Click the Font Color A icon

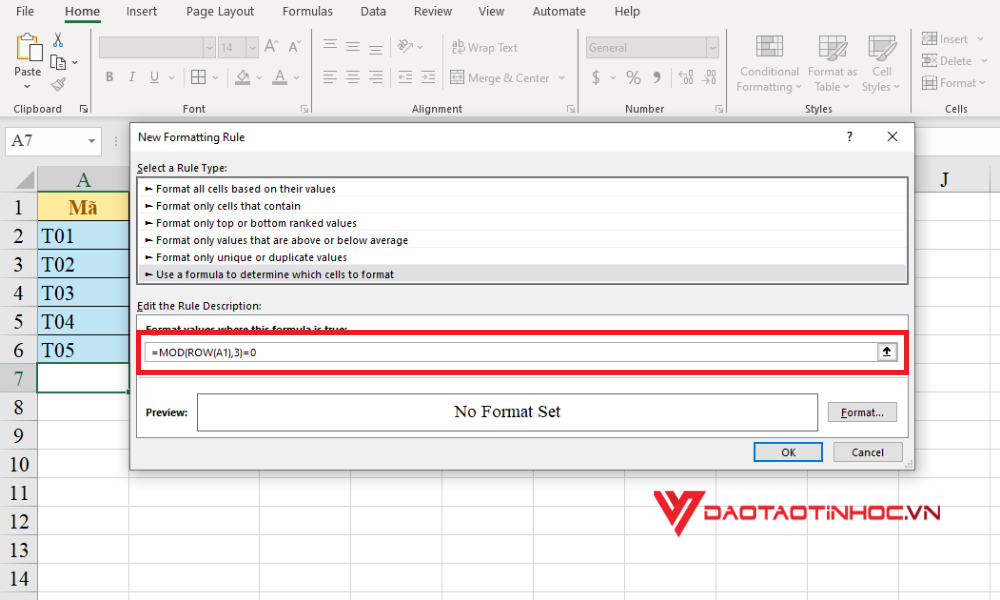pos(279,77)
